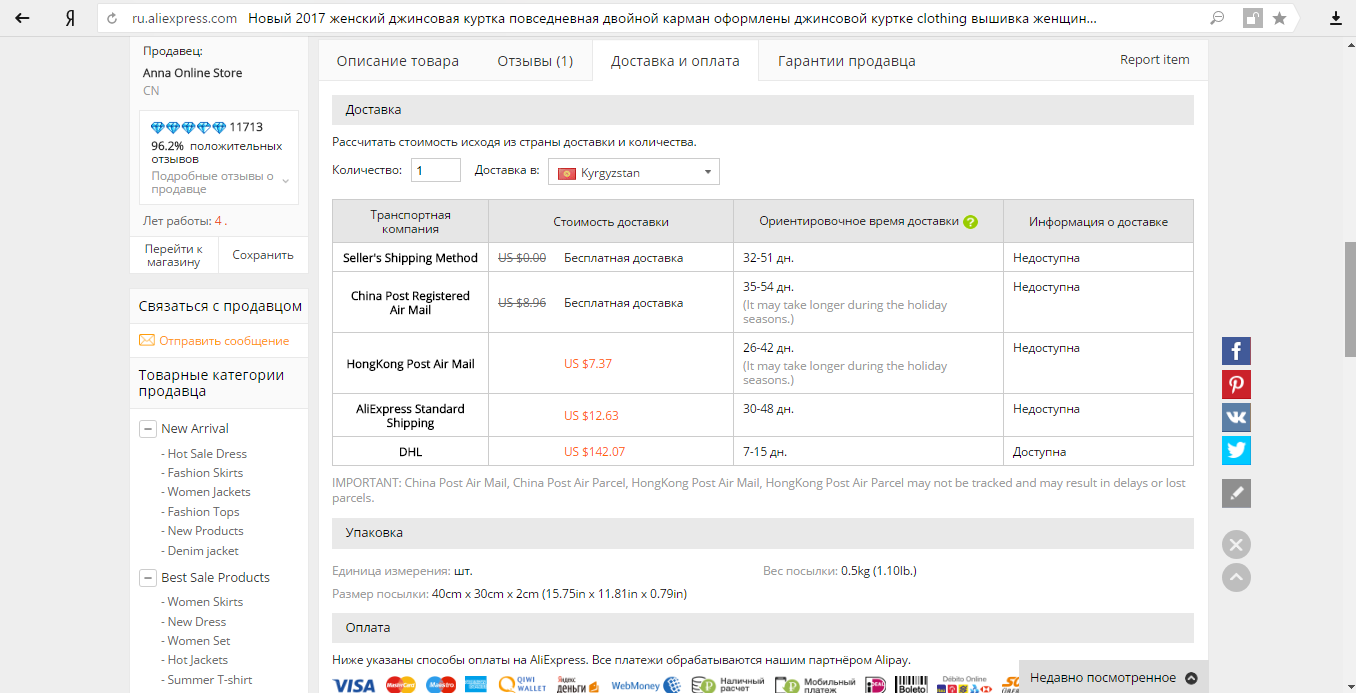Open the Гарантии продавца tab

(x=846, y=61)
